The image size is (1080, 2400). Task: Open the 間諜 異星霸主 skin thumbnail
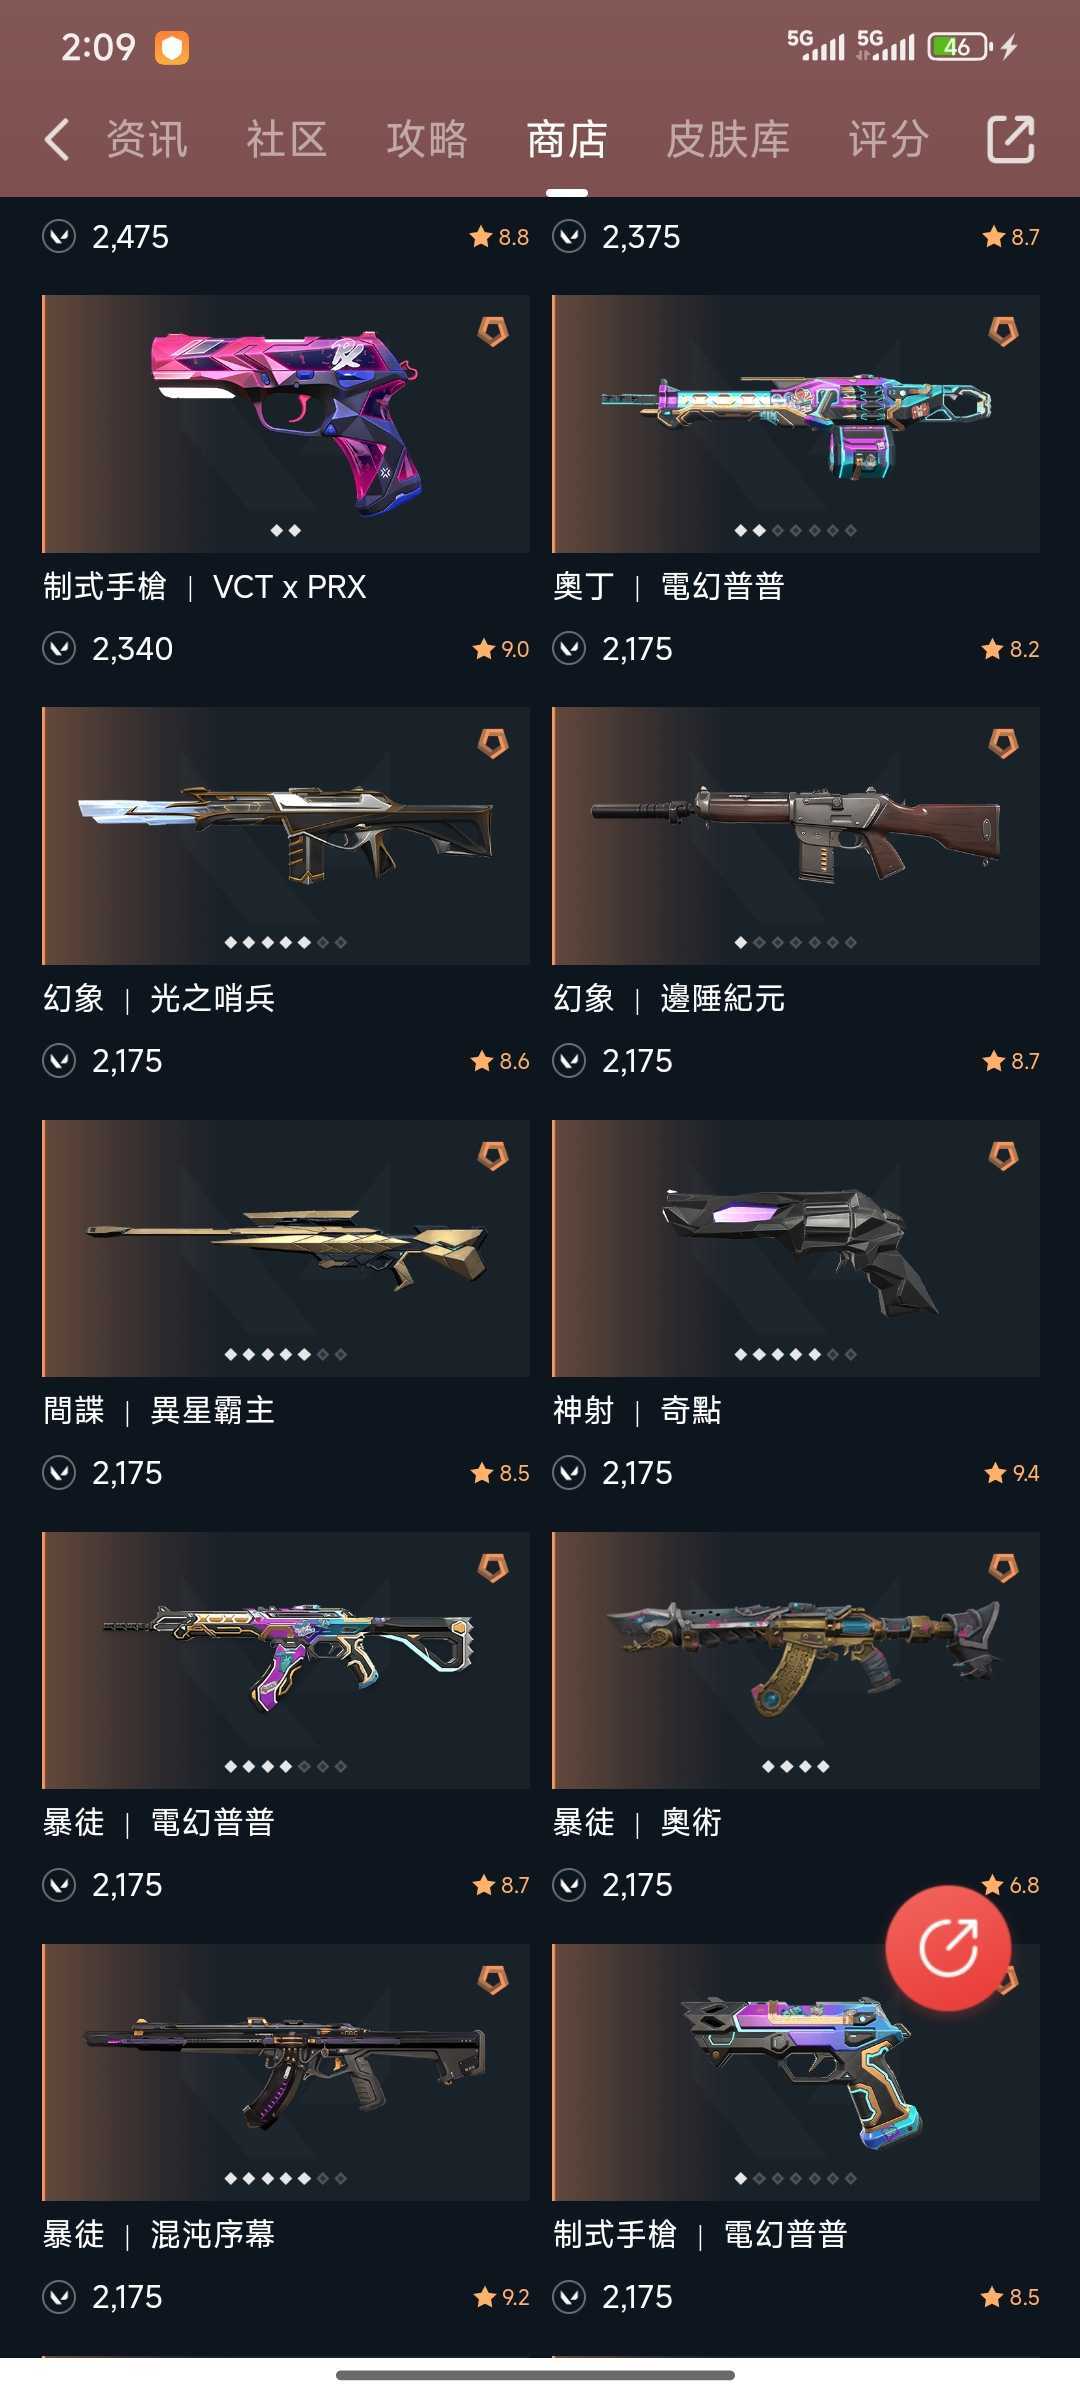(x=286, y=1248)
